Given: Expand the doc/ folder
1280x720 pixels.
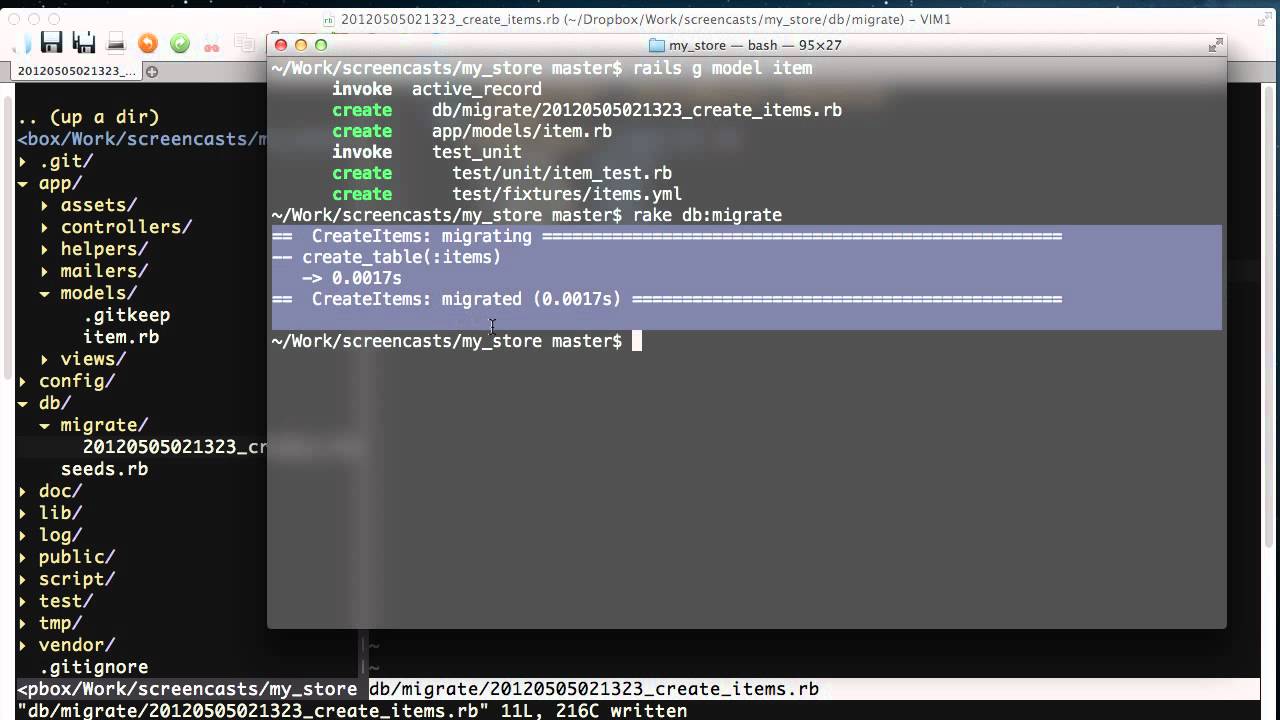Looking at the screenshot, I should coord(24,491).
